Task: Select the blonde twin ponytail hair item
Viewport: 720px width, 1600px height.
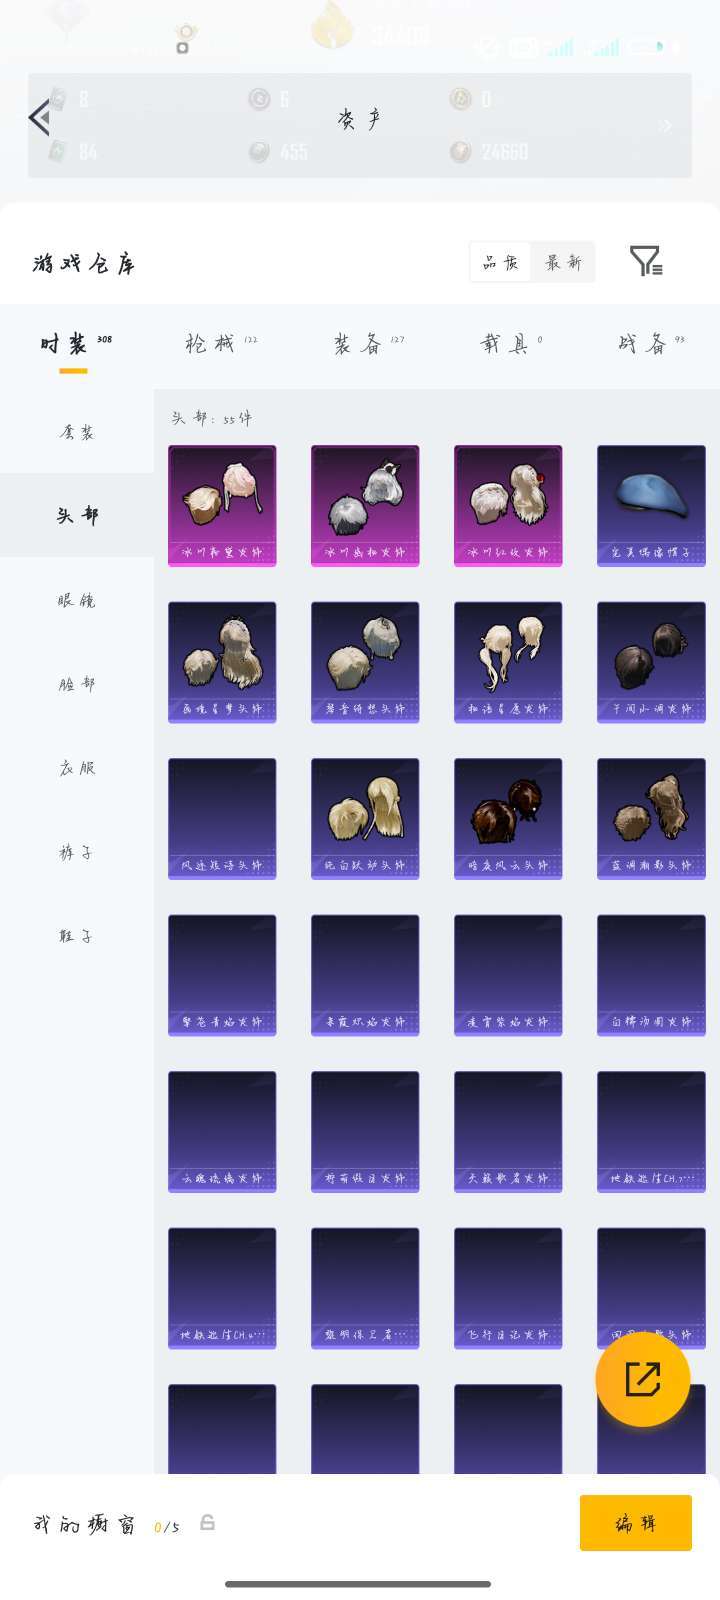Action: pos(508,662)
